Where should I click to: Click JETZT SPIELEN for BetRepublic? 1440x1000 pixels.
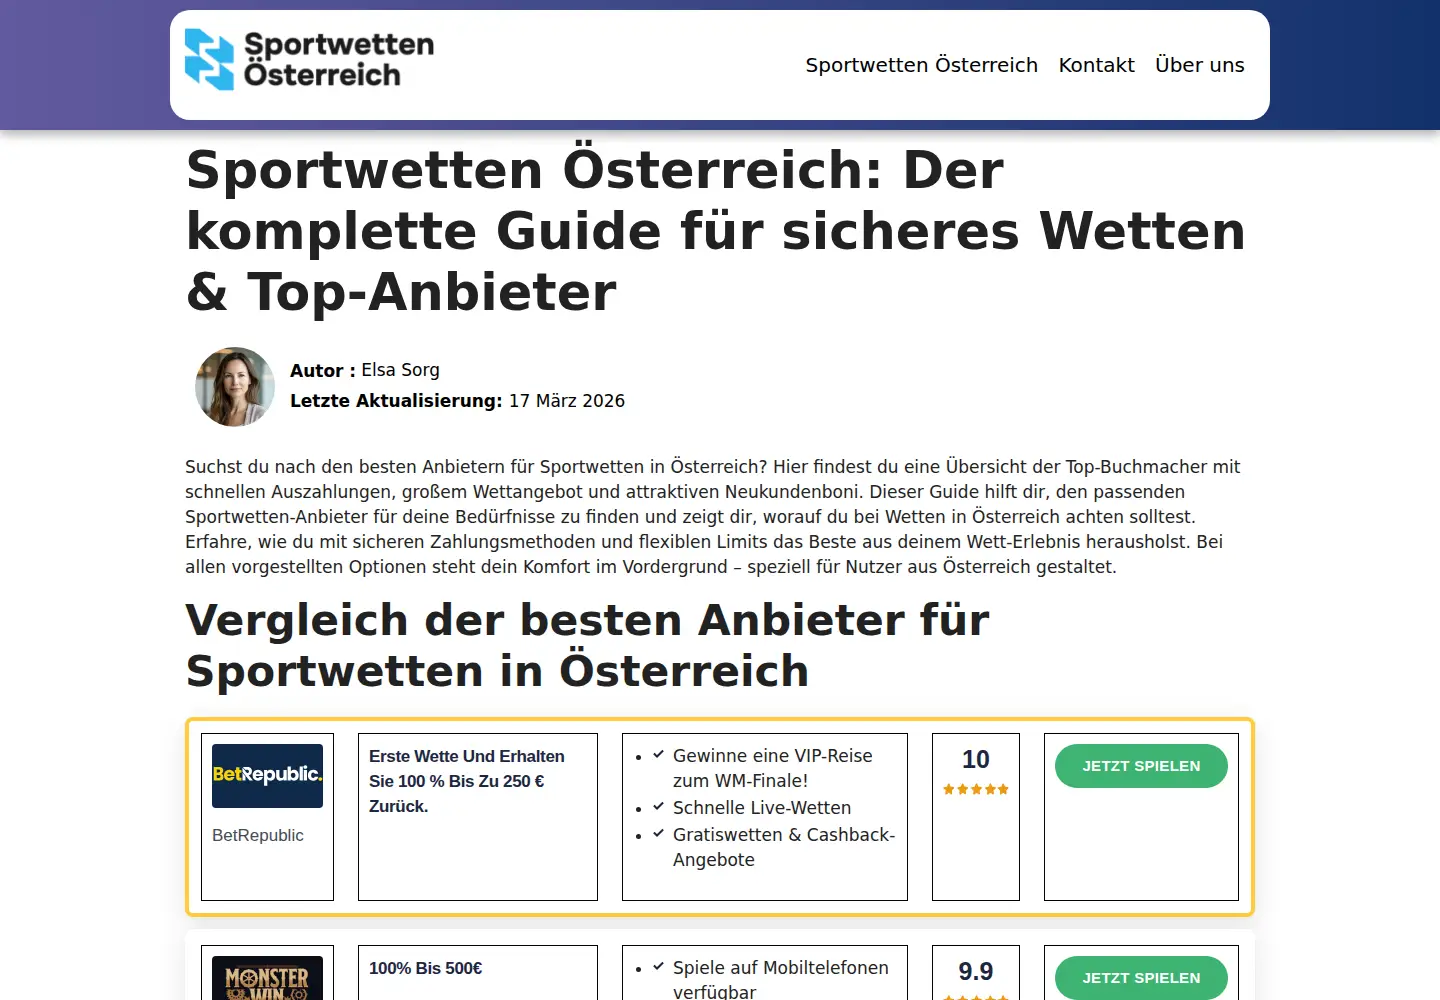point(1141,766)
